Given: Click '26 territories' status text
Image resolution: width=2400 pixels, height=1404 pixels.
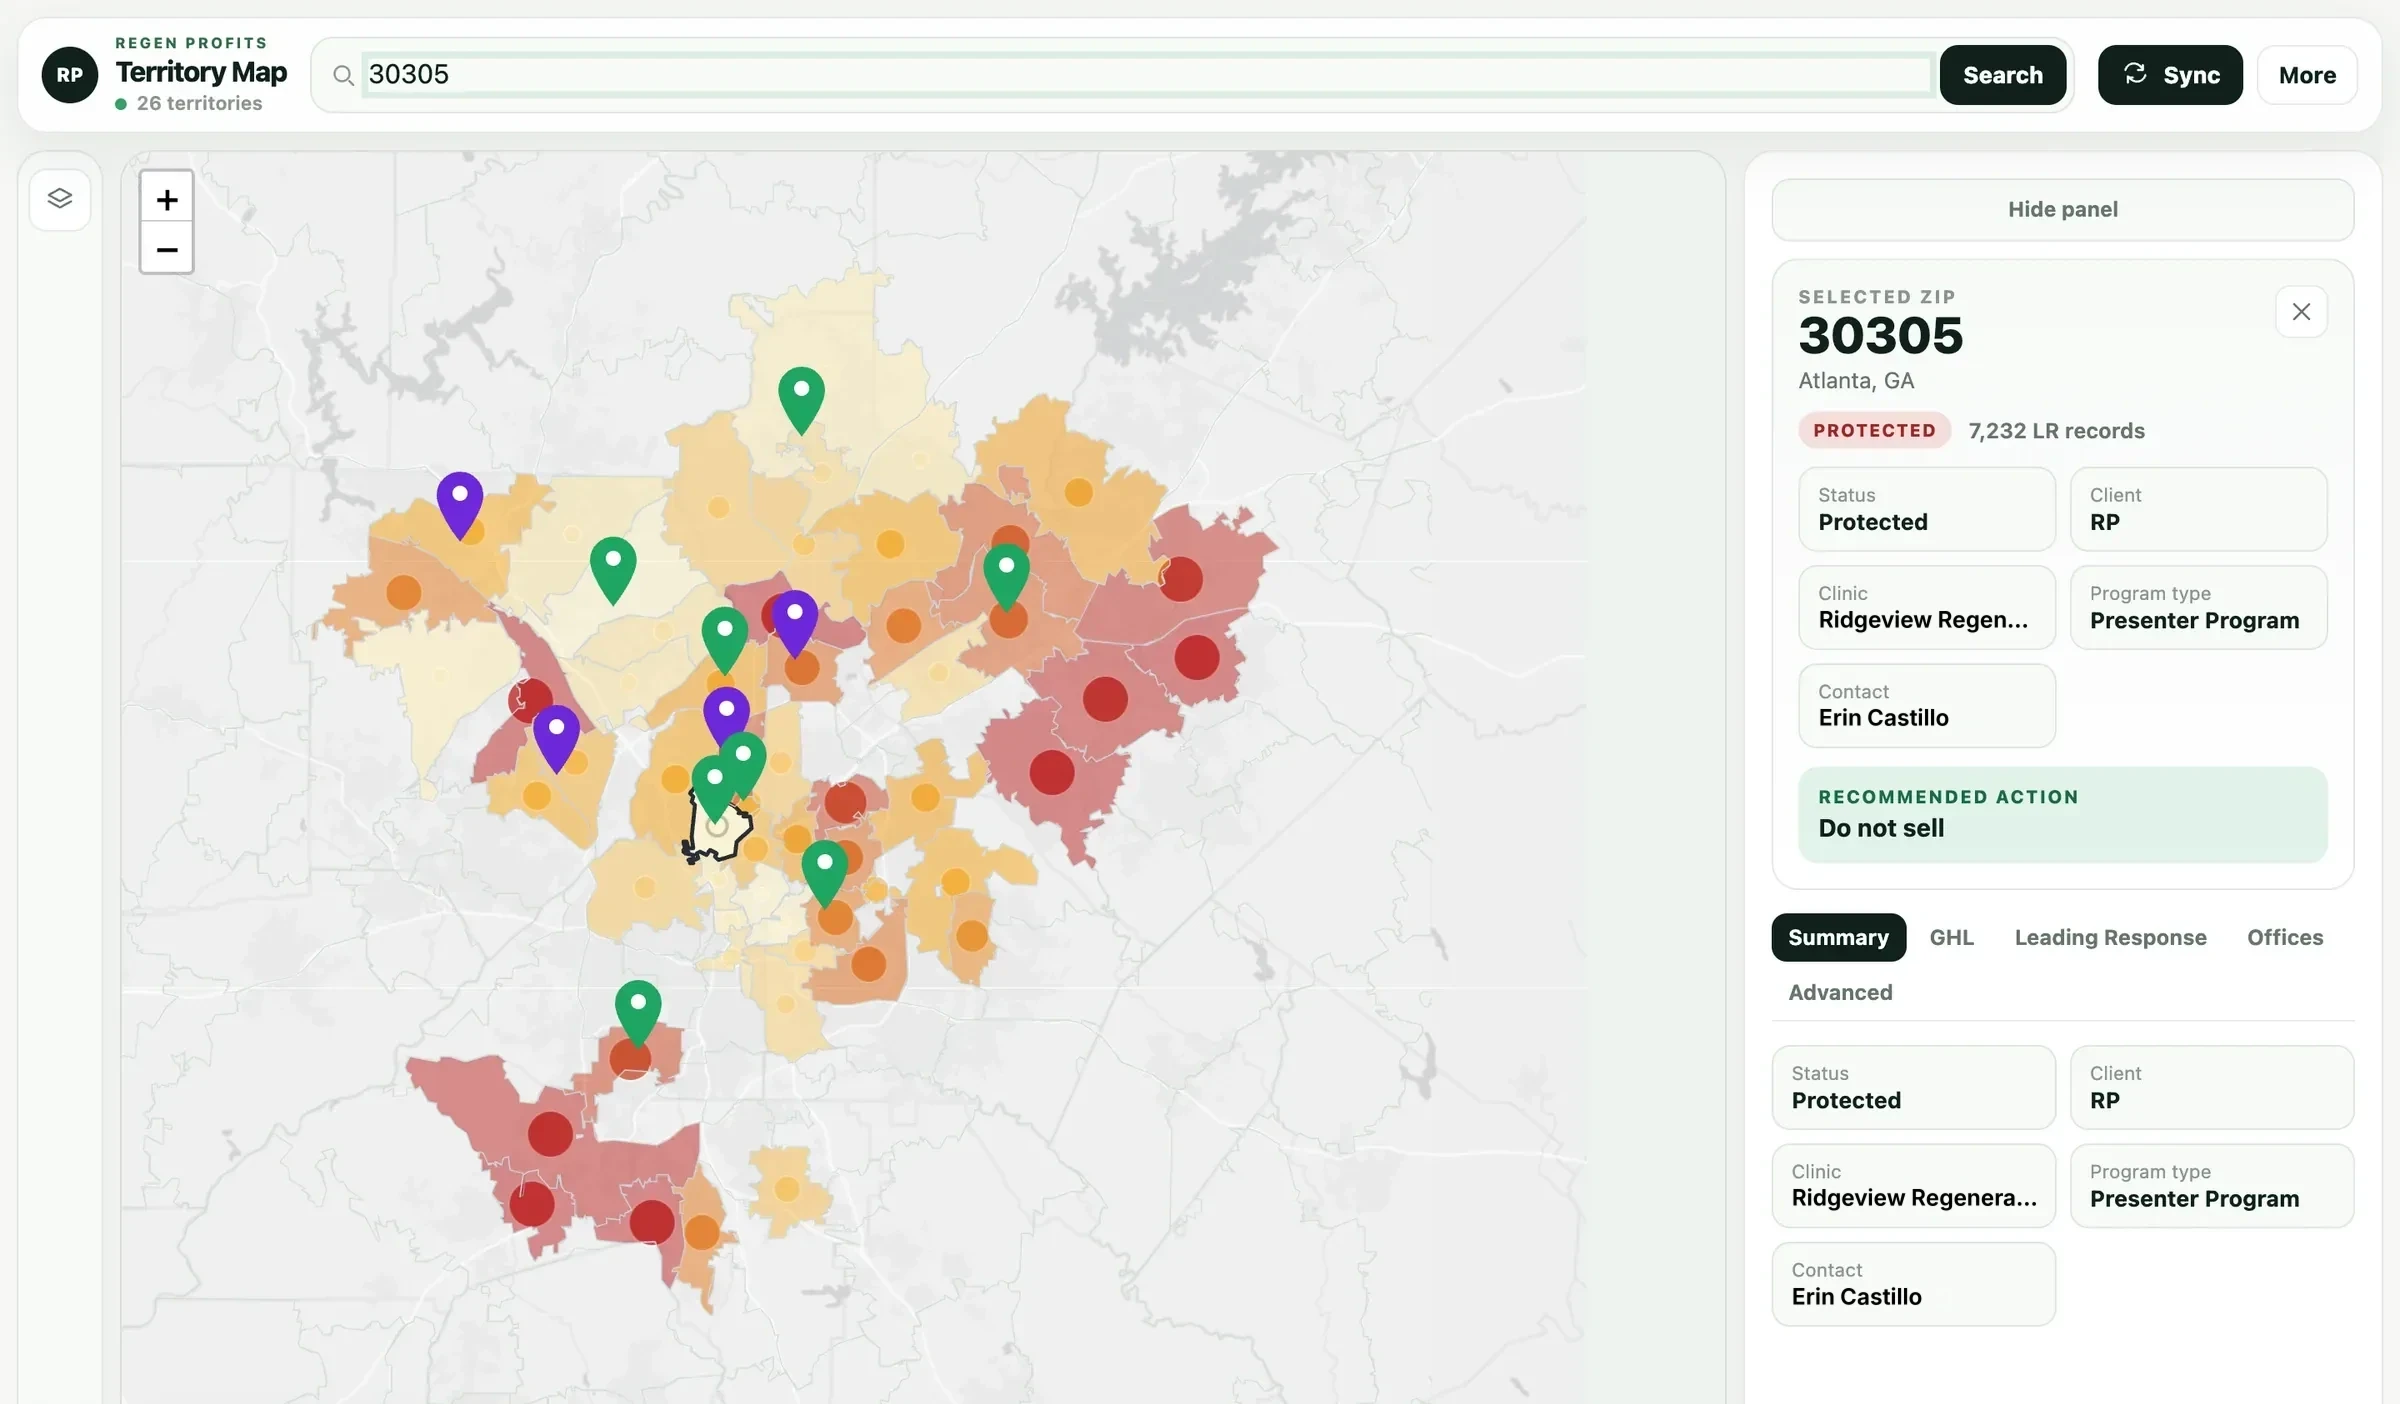Looking at the screenshot, I should coord(199,103).
